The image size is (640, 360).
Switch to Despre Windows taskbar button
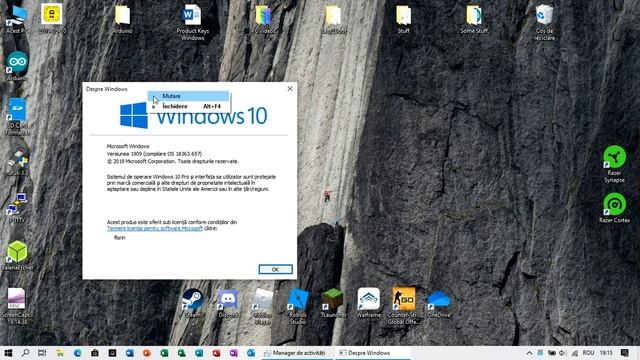pyautogui.click(x=373, y=353)
